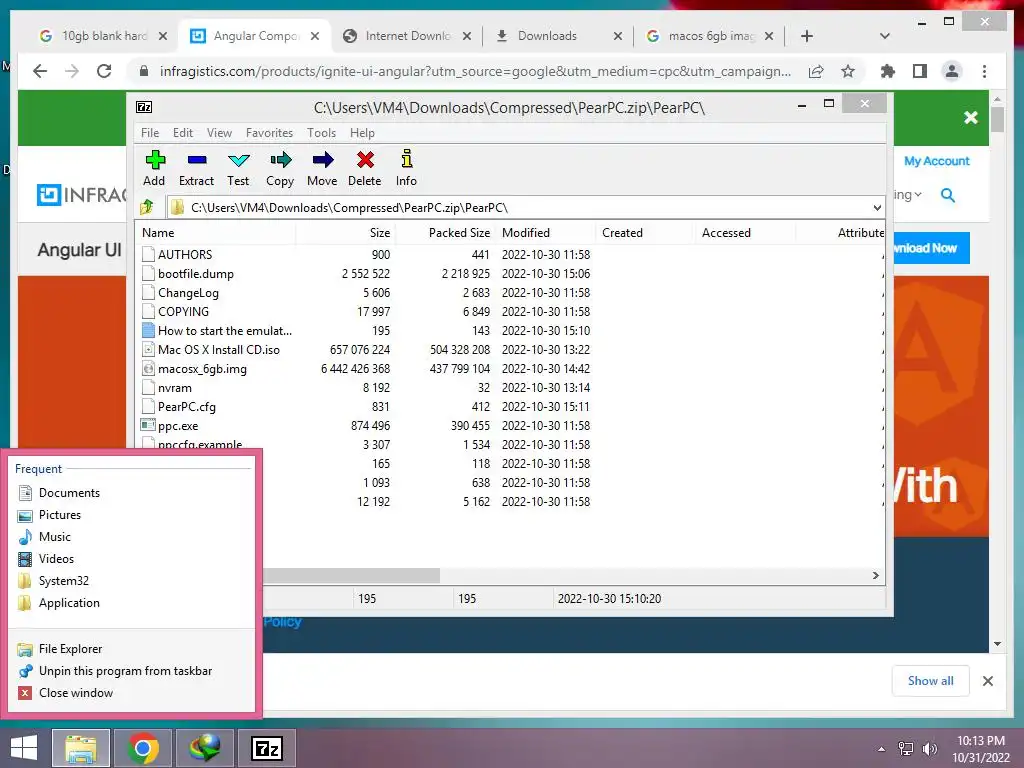Open System32 from the jump list

(x=131, y=581)
